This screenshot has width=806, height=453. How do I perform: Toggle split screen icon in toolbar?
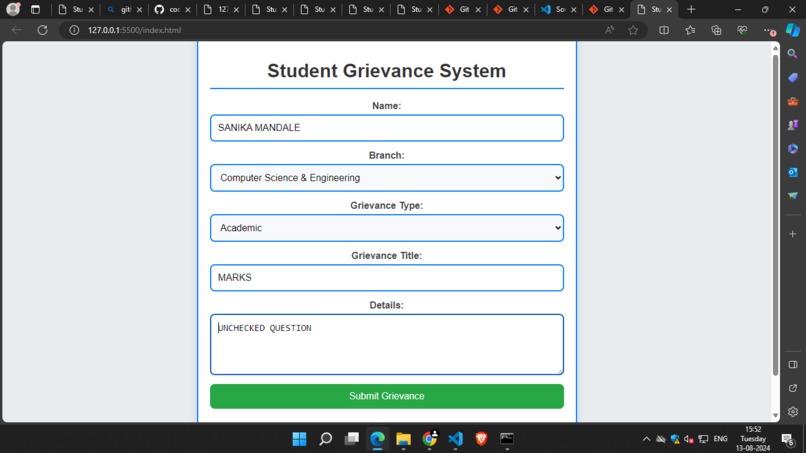664,30
